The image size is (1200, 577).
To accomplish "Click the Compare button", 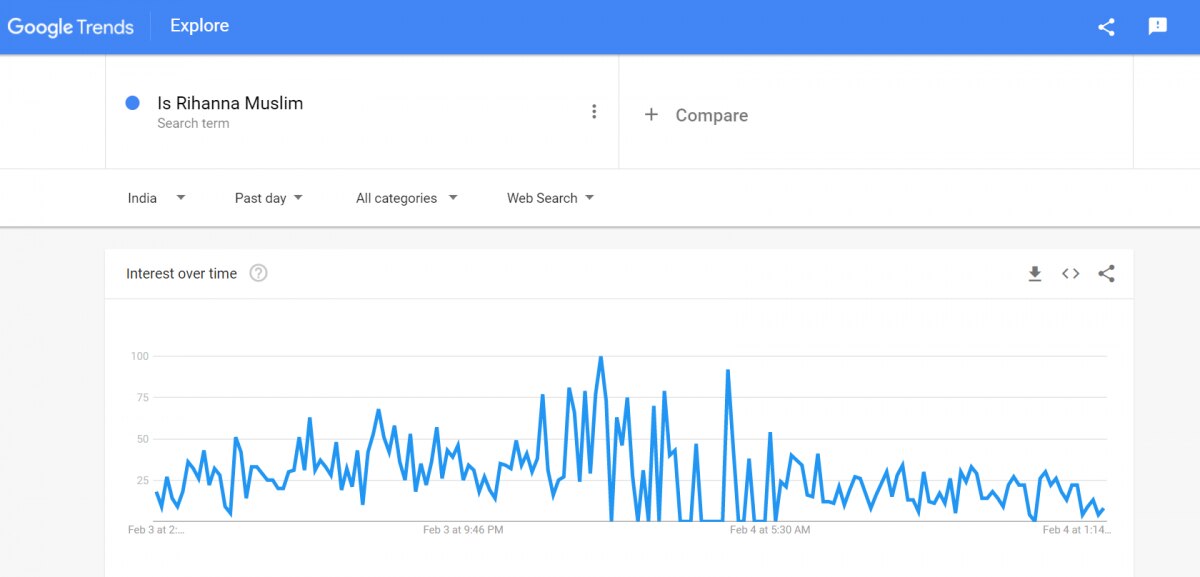I will (711, 115).
